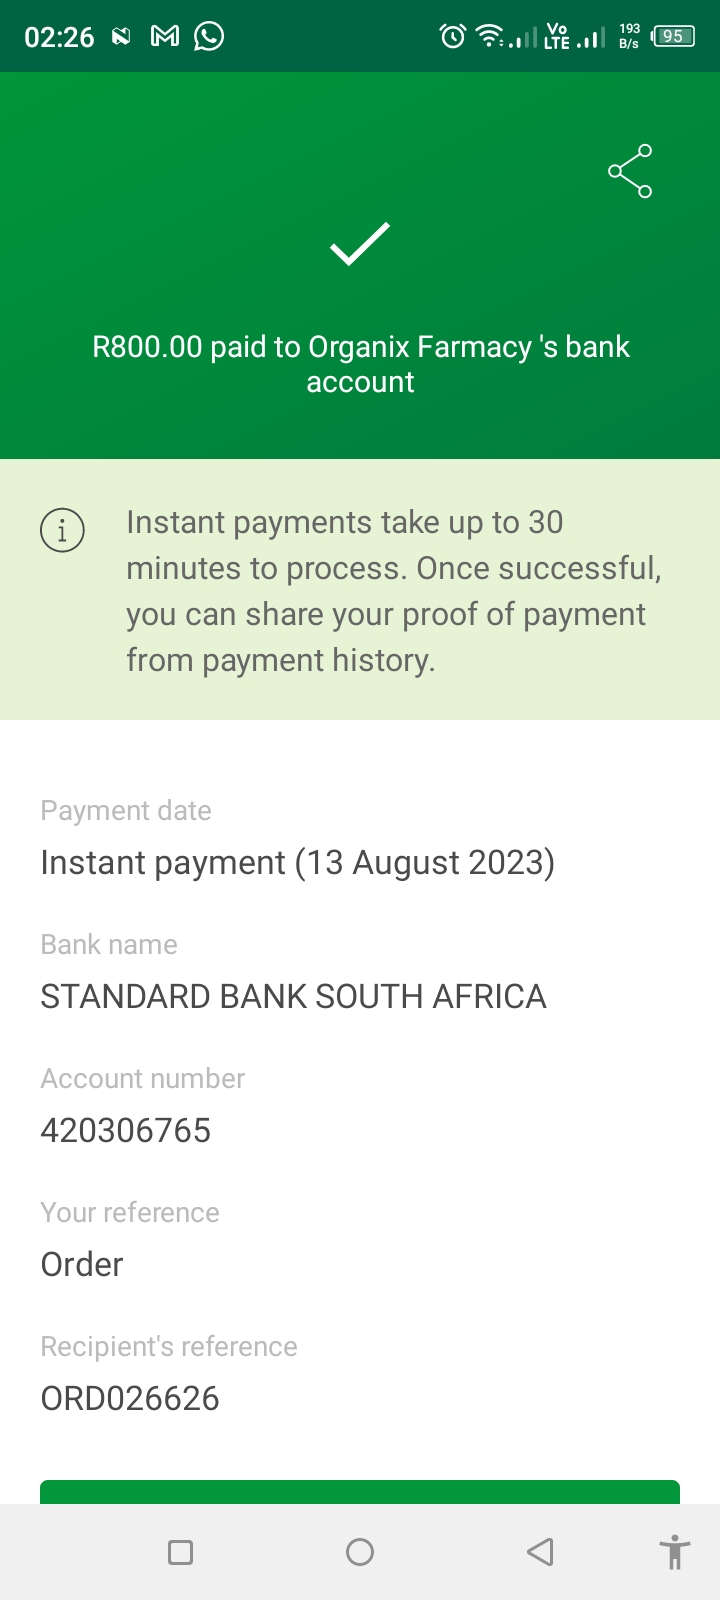720x1600 pixels.
Task: Tap the share proof of payment icon
Action: [630, 171]
